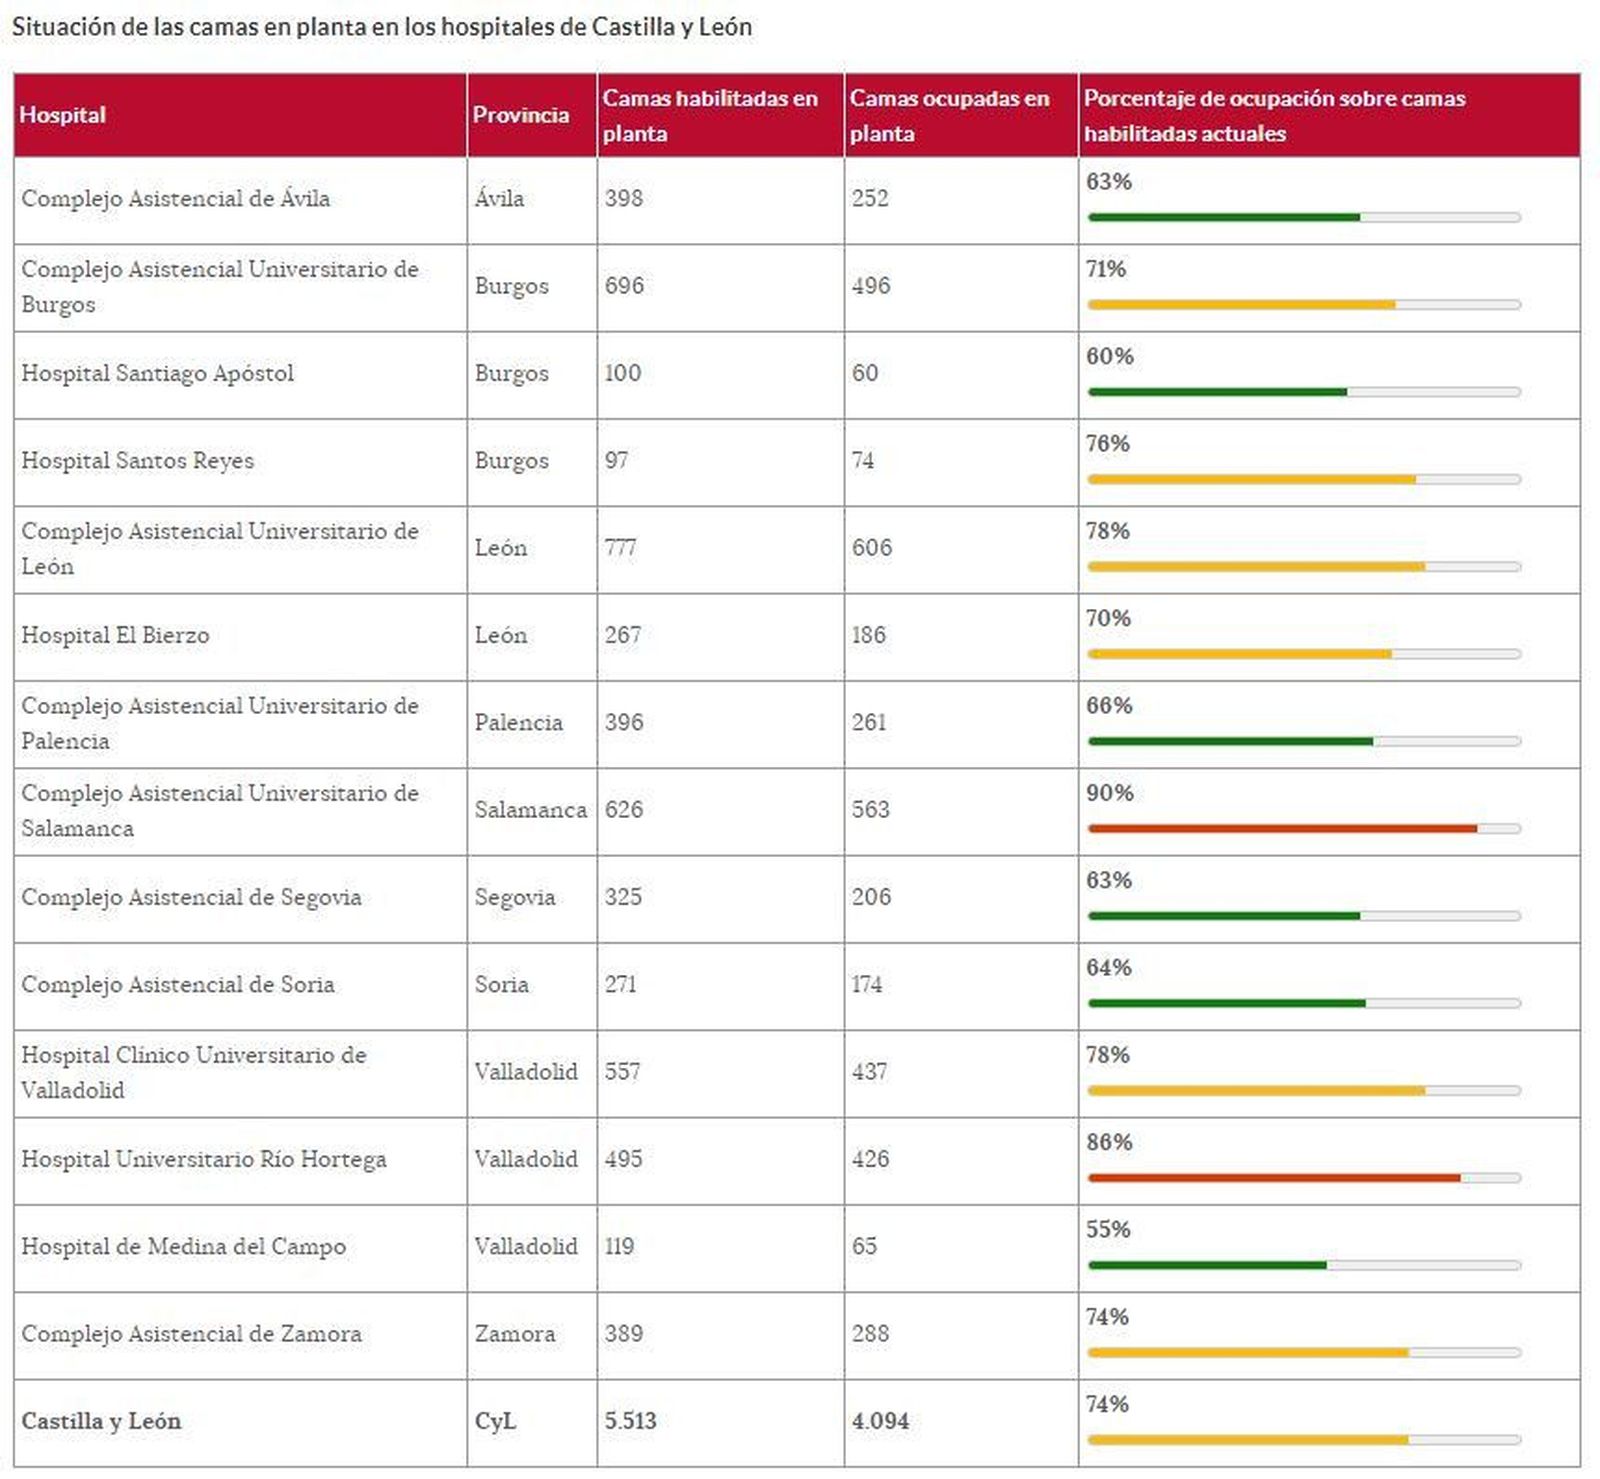Select the Camas ocupadas en planta header
This screenshot has width=1600, height=1479.
pyautogui.click(x=949, y=115)
